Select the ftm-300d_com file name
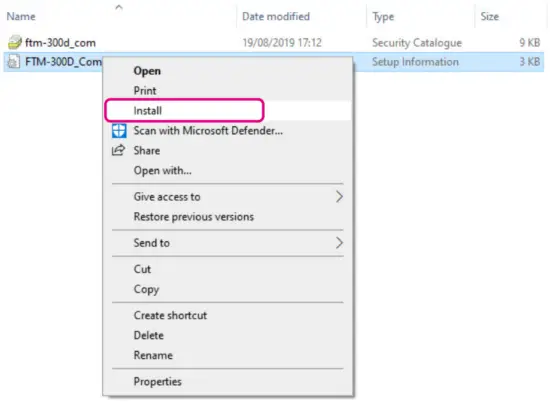Image resolution: width=550 pixels, height=402 pixels. coord(60,43)
